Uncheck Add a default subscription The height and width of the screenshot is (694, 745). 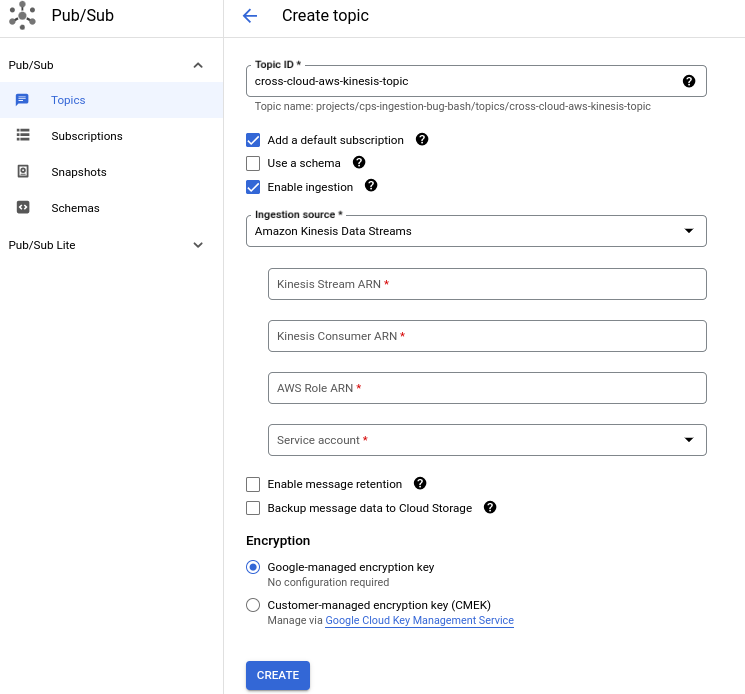[253, 140]
